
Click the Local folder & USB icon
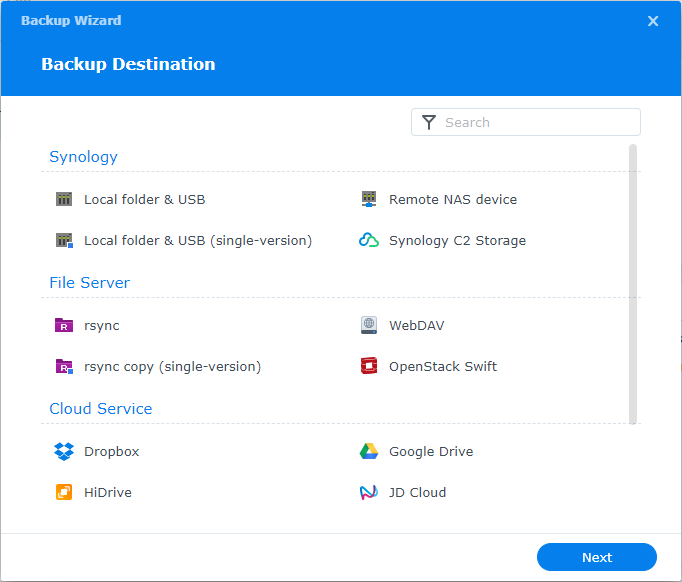tap(64, 199)
